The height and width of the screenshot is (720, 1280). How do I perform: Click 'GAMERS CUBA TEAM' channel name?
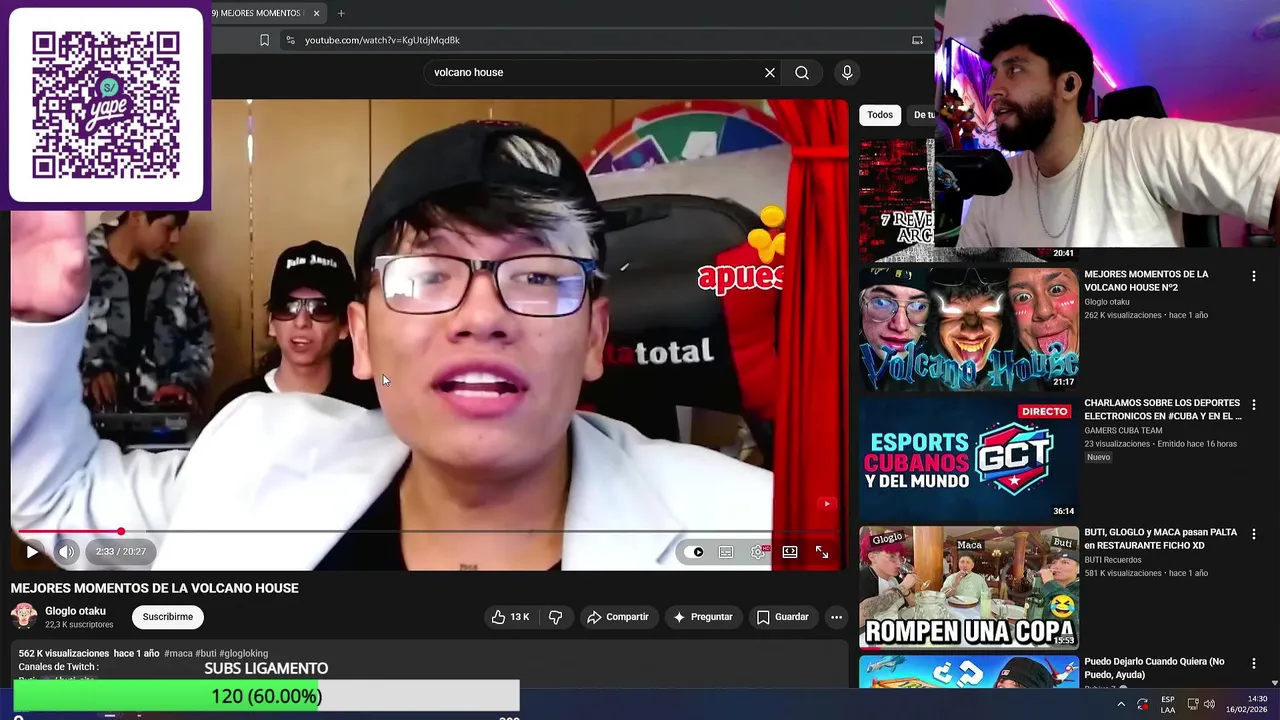tap(1123, 431)
